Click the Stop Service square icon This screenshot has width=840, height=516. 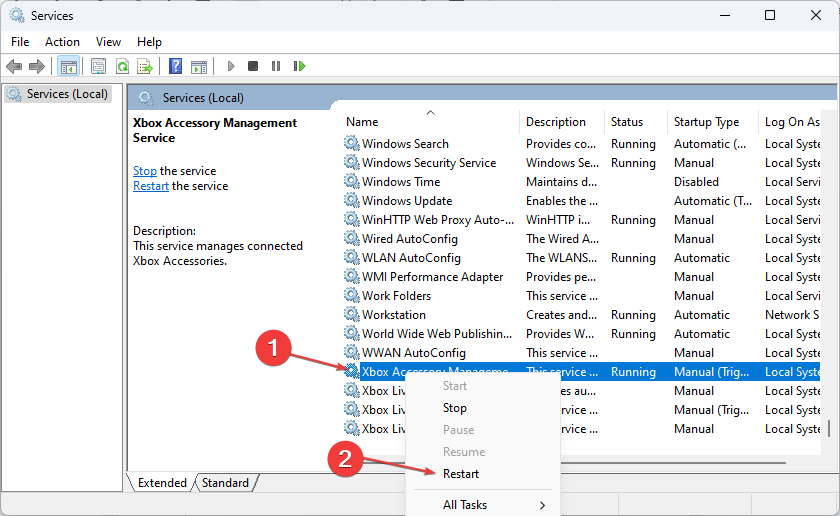click(253, 66)
